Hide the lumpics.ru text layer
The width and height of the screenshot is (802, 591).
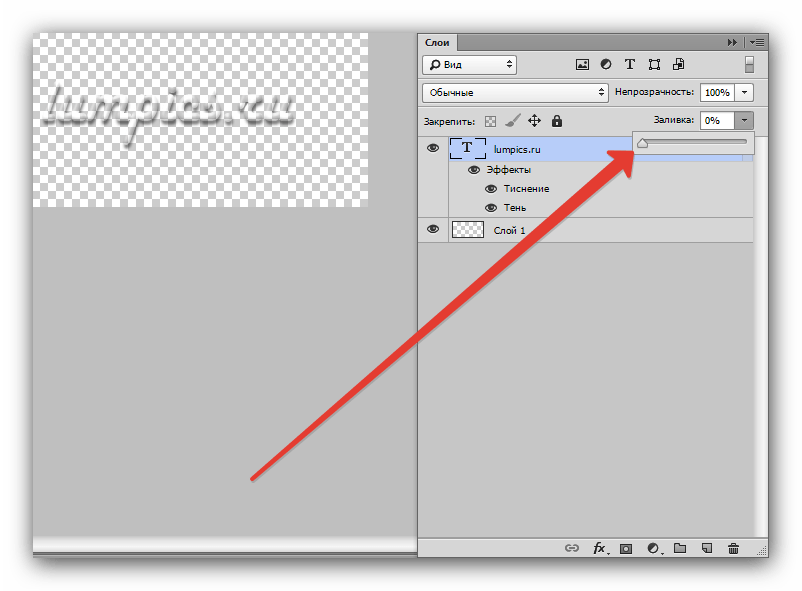(x=433, y=148)
